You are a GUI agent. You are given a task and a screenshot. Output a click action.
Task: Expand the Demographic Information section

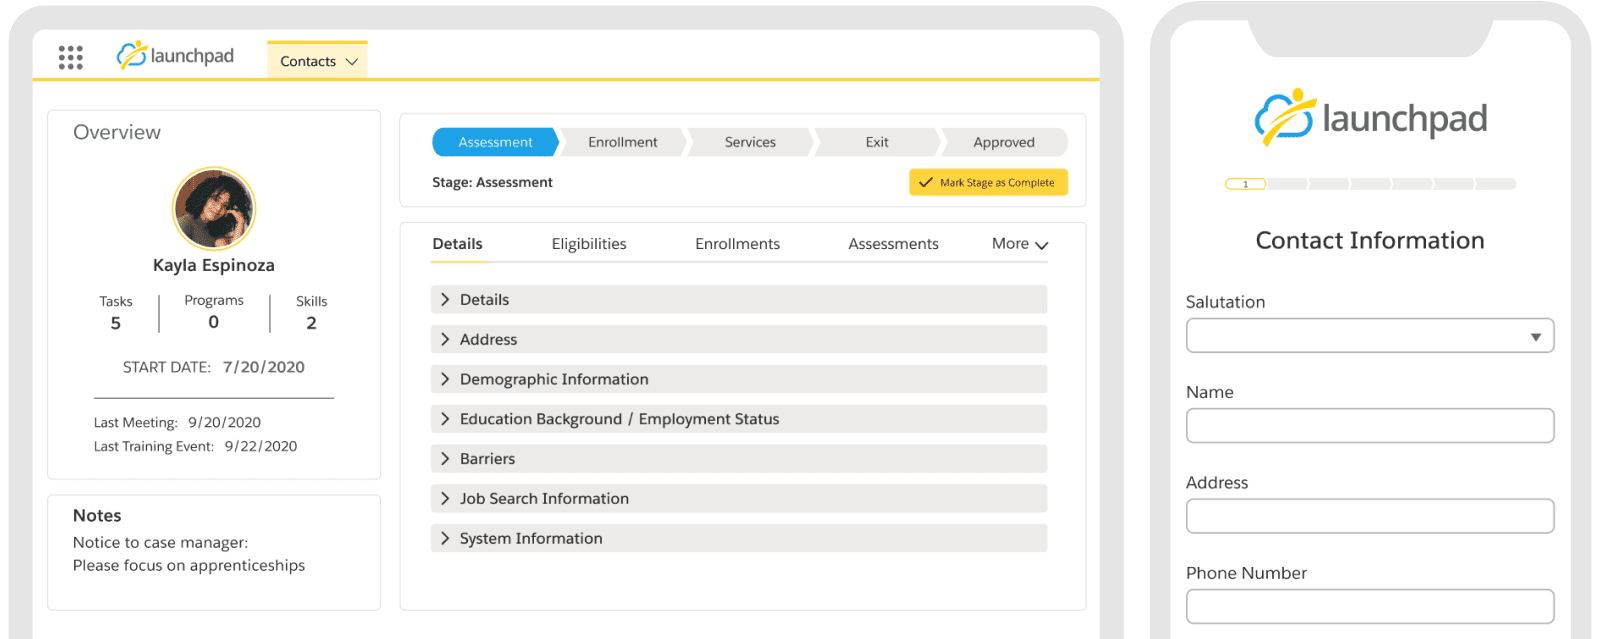(x=739, y=379)
